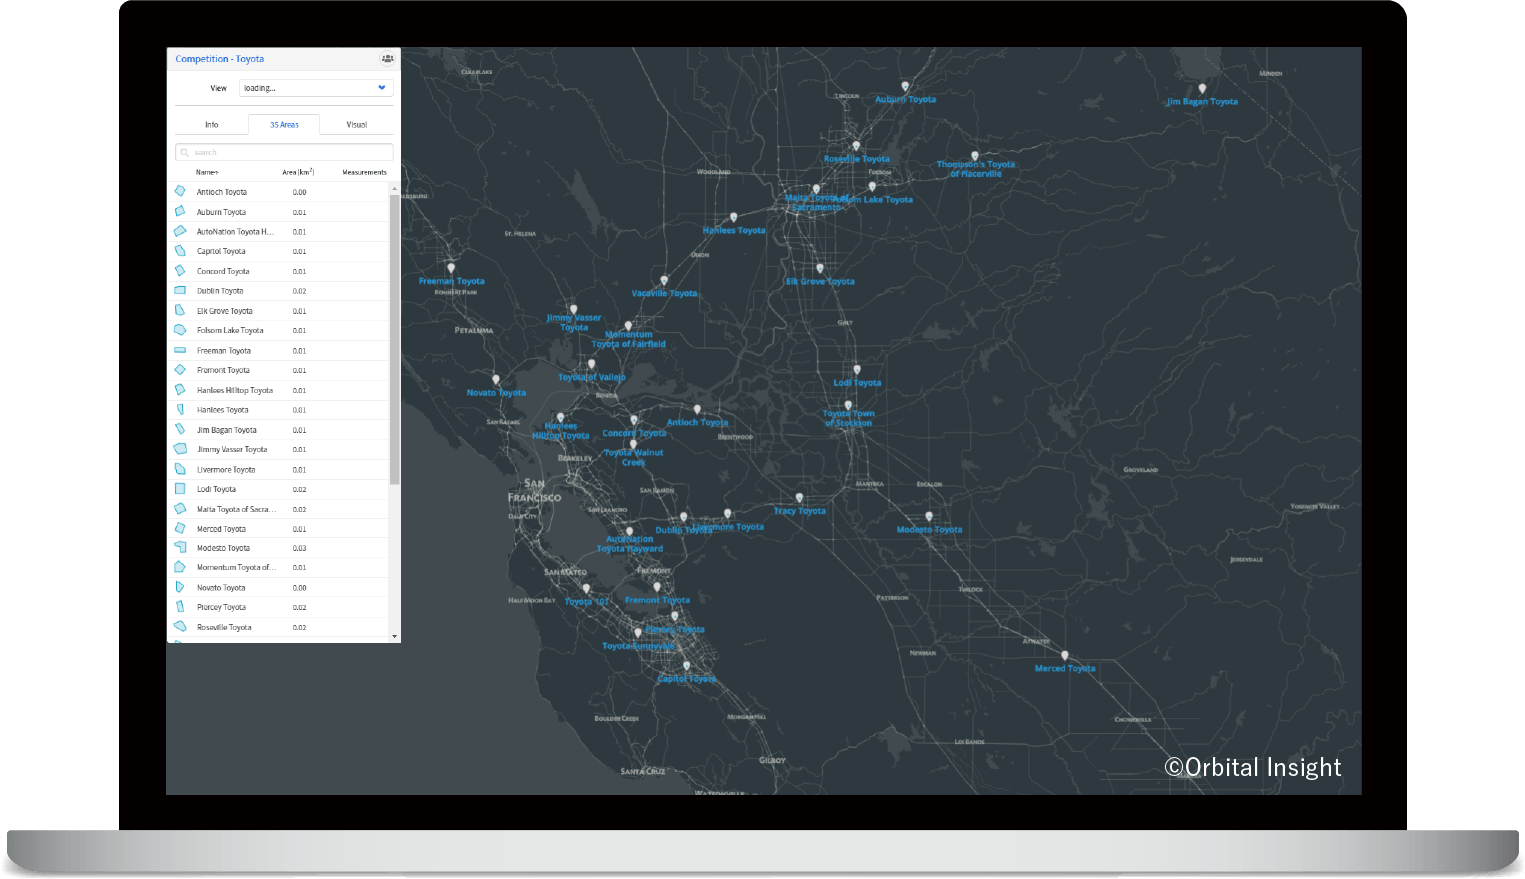Select 'Piercey Toyota' name in the list
This screenshot has width=1525, height=879.
pos(221,607)
